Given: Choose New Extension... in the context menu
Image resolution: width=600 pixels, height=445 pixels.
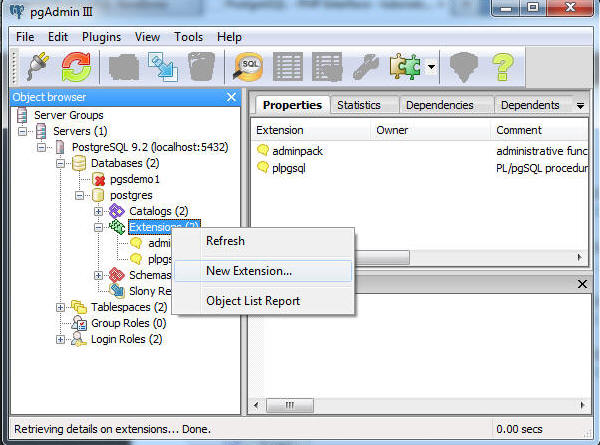Looking at the screenshot, I should [x=263, y=271].
